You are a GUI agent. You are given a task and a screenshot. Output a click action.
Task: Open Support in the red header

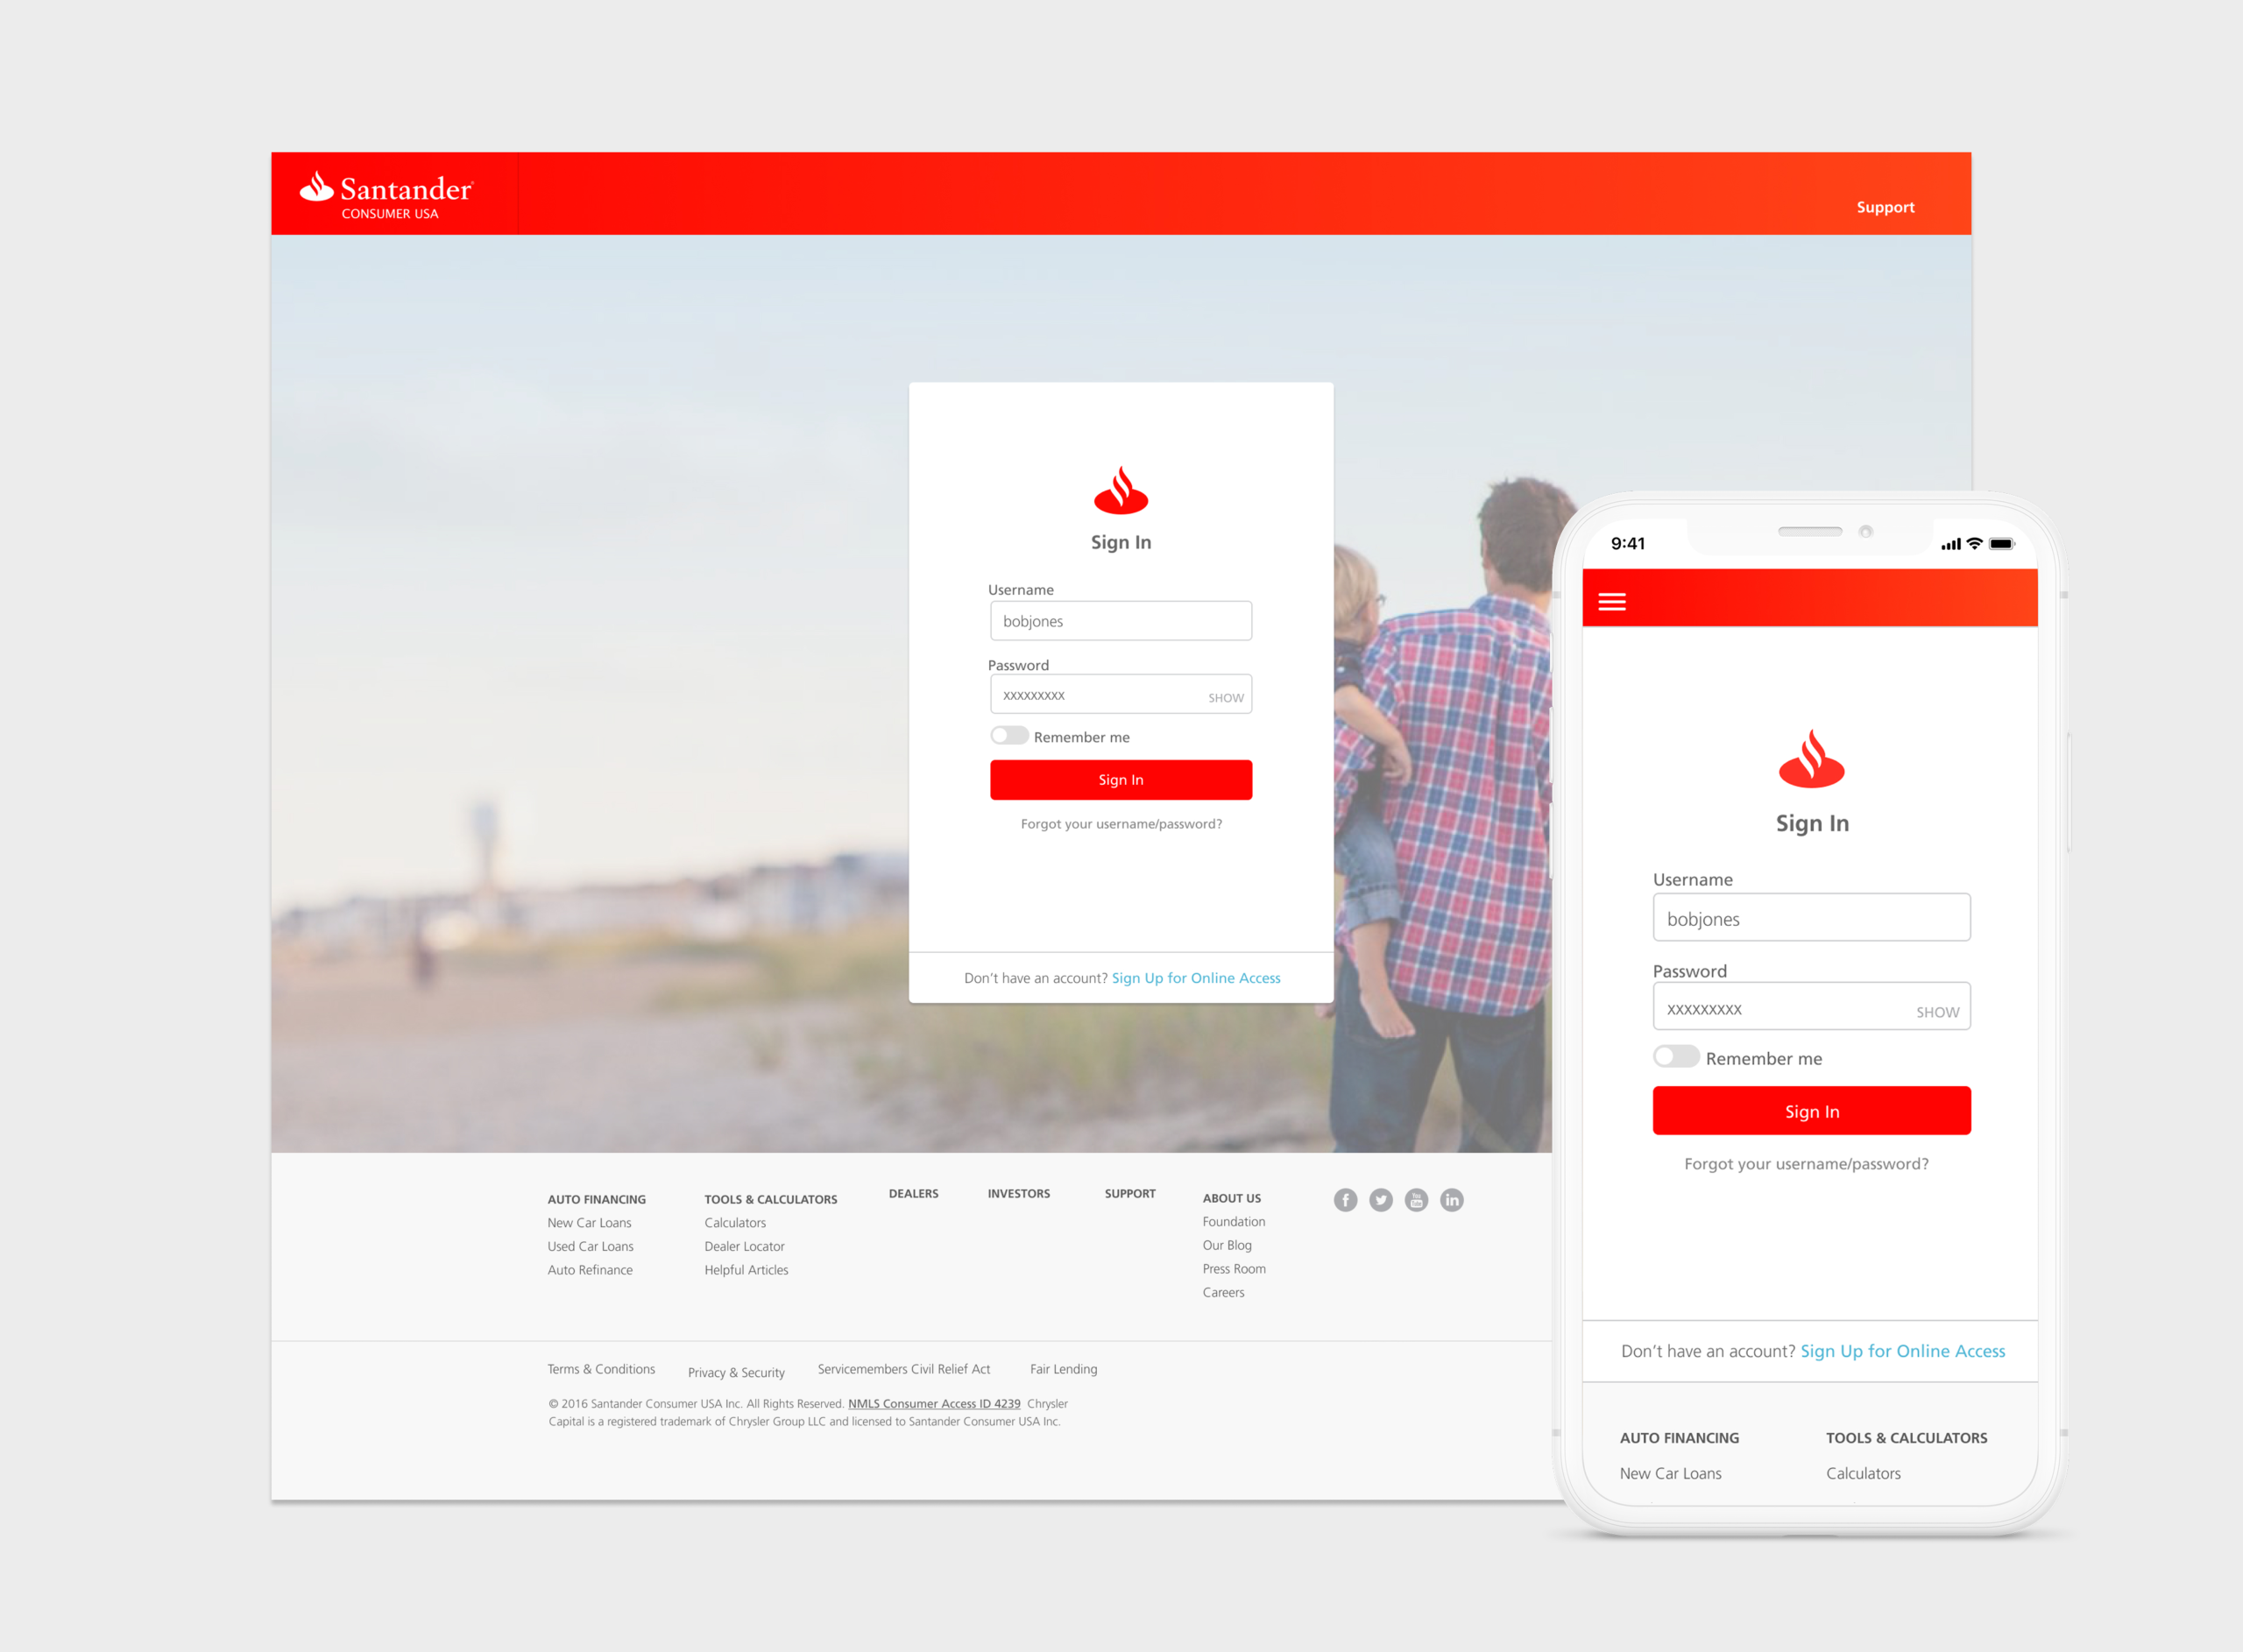click(1885, 207)
